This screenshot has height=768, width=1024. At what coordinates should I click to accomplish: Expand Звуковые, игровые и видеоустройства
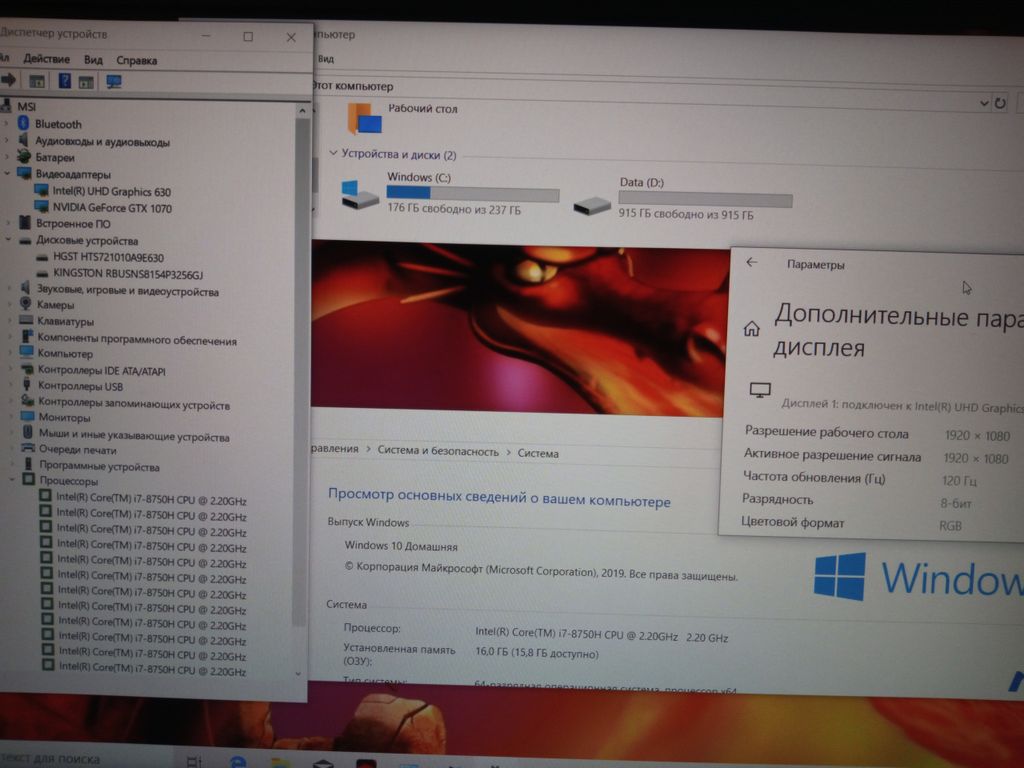10,288
